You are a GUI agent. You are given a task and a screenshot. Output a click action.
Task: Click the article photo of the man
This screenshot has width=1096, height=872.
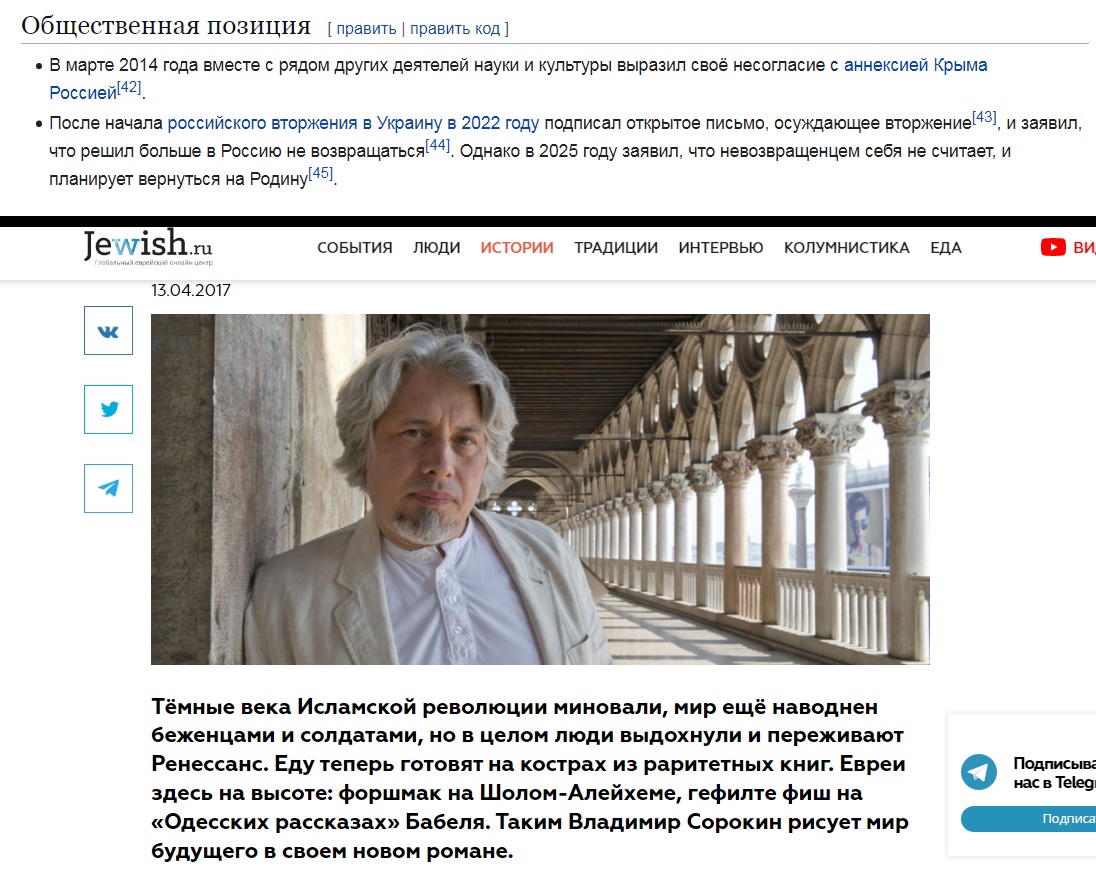(x=540, y=489)
